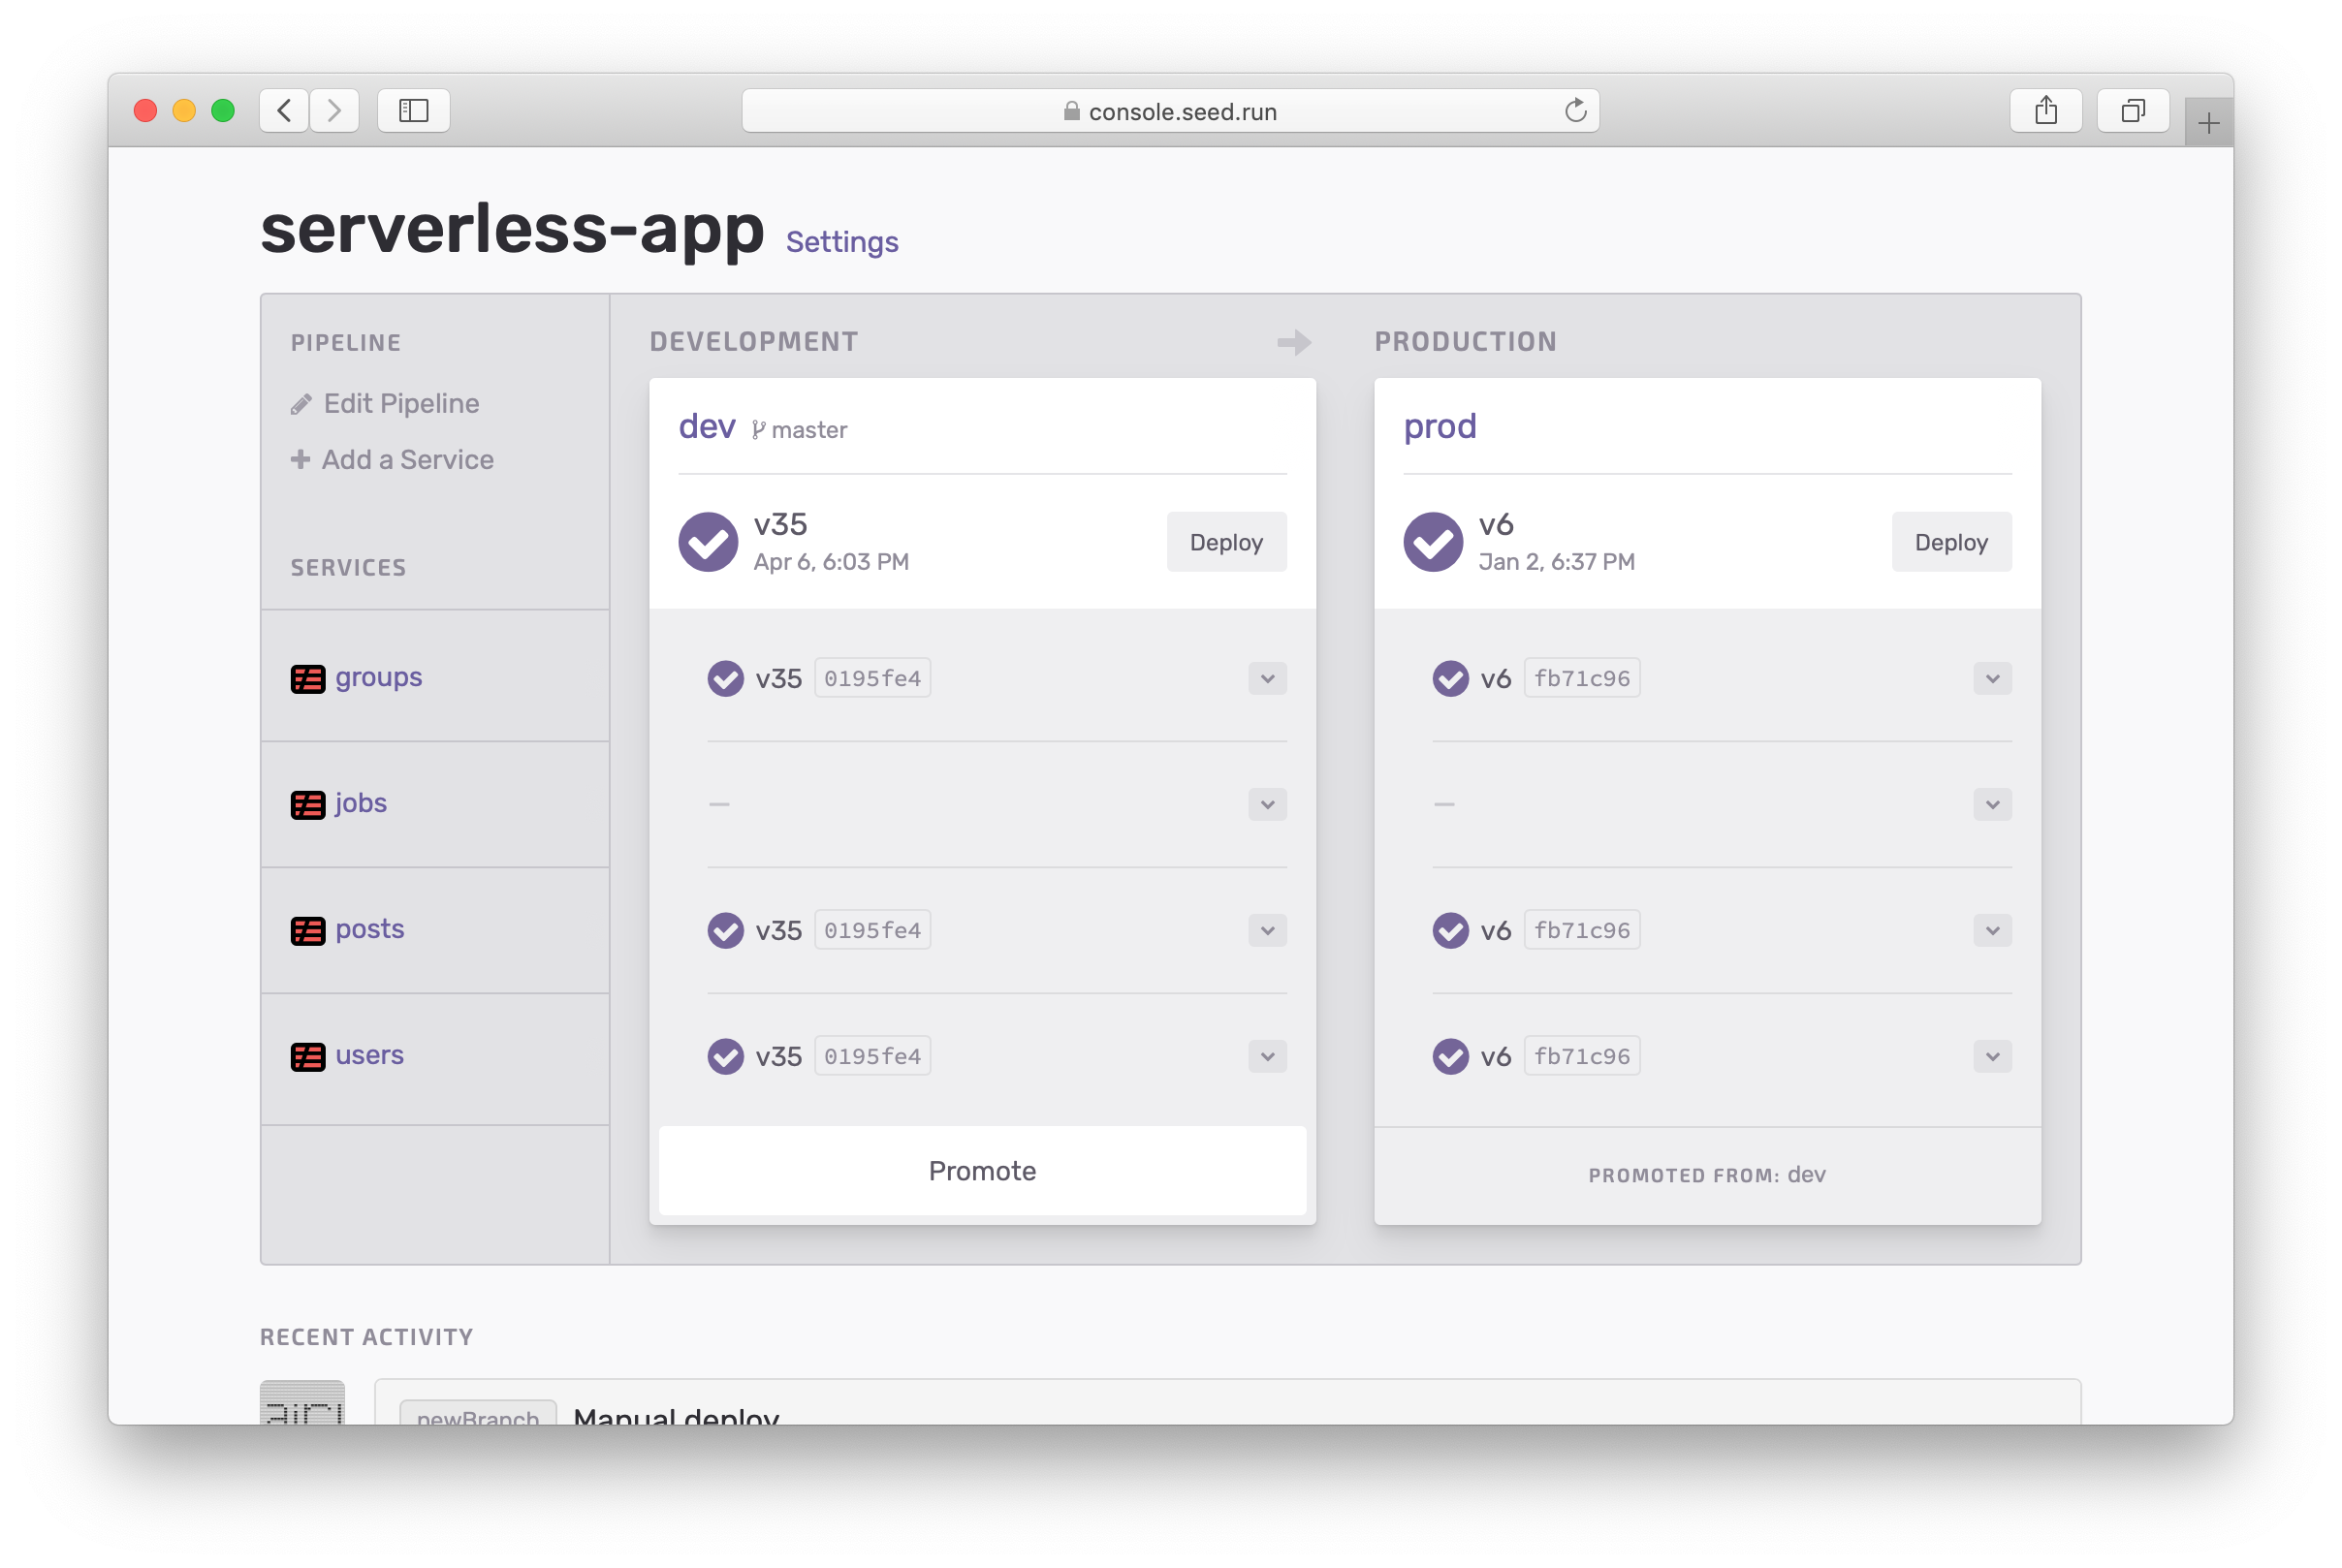Select the DEVELOPMENT pipeline stage

[x=754, y=339]
